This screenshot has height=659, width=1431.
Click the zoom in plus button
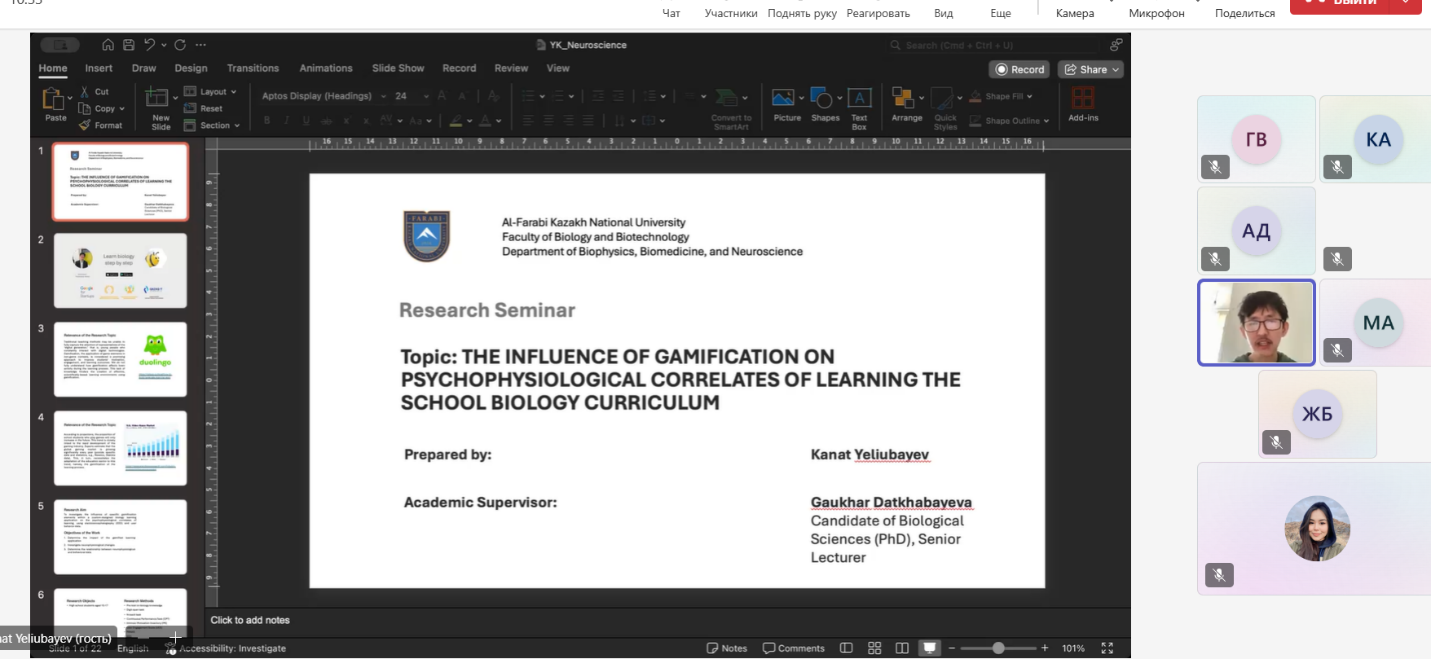coord(1045,648)
